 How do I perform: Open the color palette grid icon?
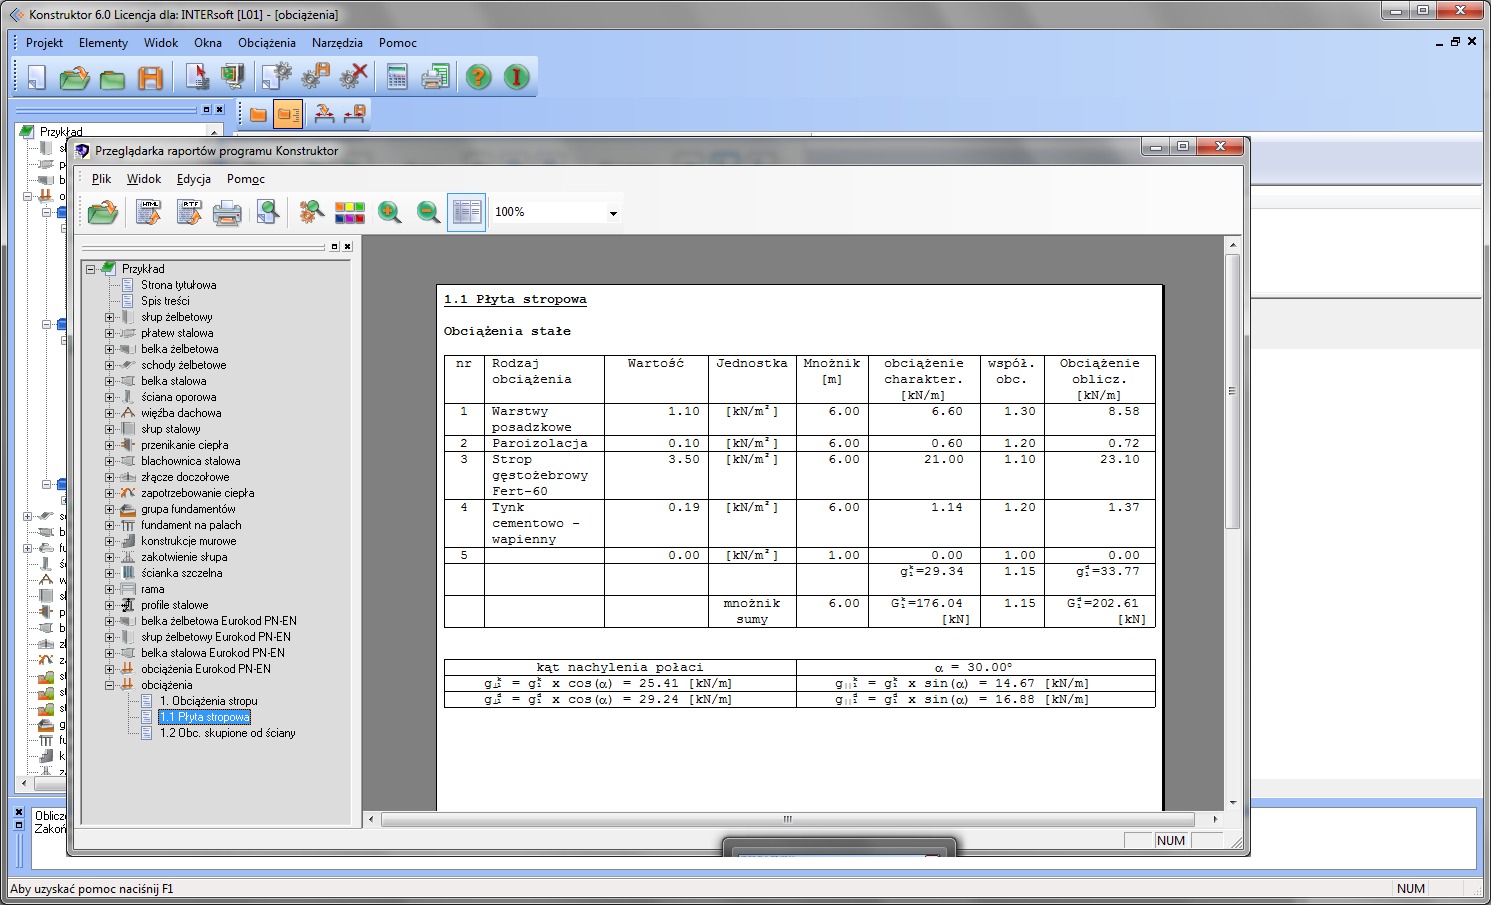point(350,212)
